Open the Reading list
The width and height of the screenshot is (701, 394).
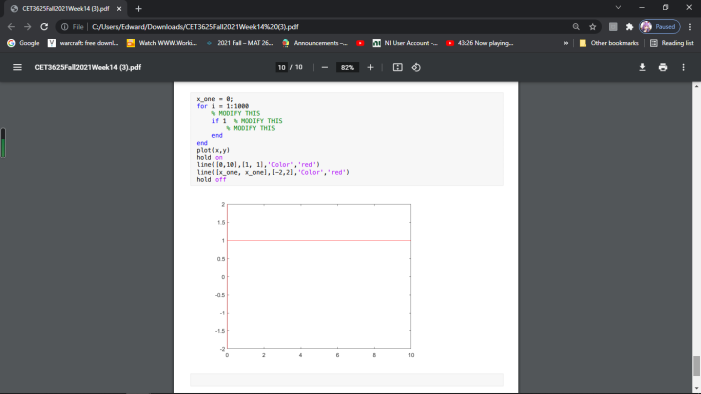[672, 43]
